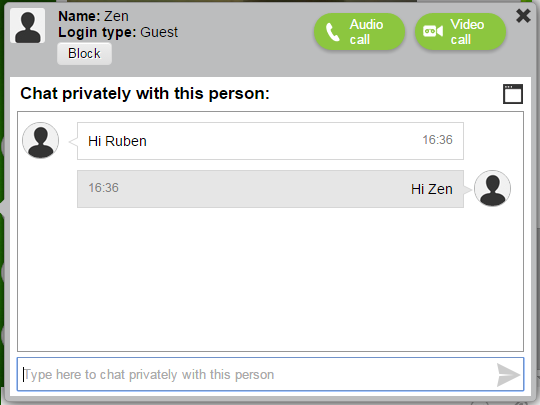
Task: Click the 16:36 timestamp on Hi Zen
Action: pyautogui.click(x=103, y=188)
